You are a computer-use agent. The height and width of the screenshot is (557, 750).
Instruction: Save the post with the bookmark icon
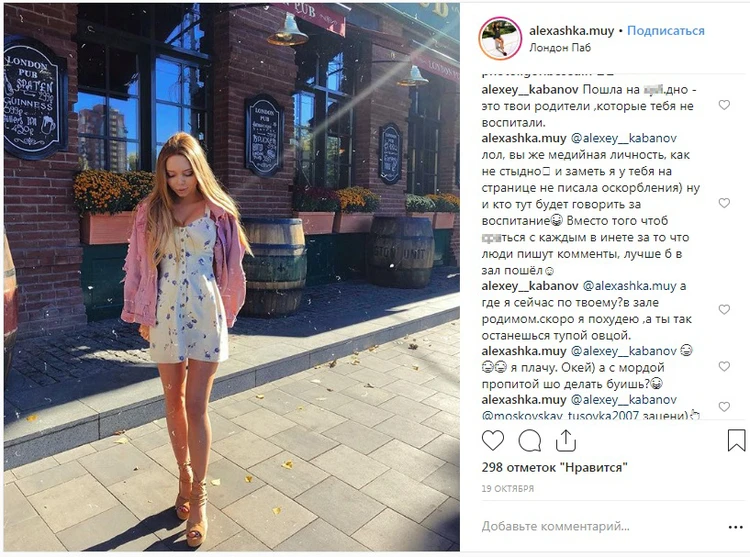pyautogui.click(x=736, y=440)
